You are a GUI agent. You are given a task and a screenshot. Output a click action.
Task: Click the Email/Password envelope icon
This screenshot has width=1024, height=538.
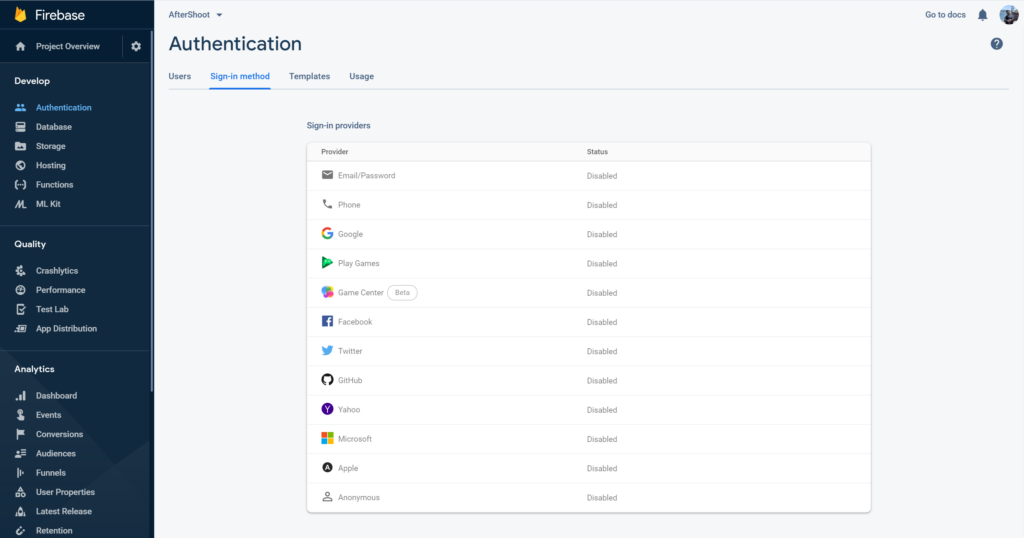click(x=327, y=175)
